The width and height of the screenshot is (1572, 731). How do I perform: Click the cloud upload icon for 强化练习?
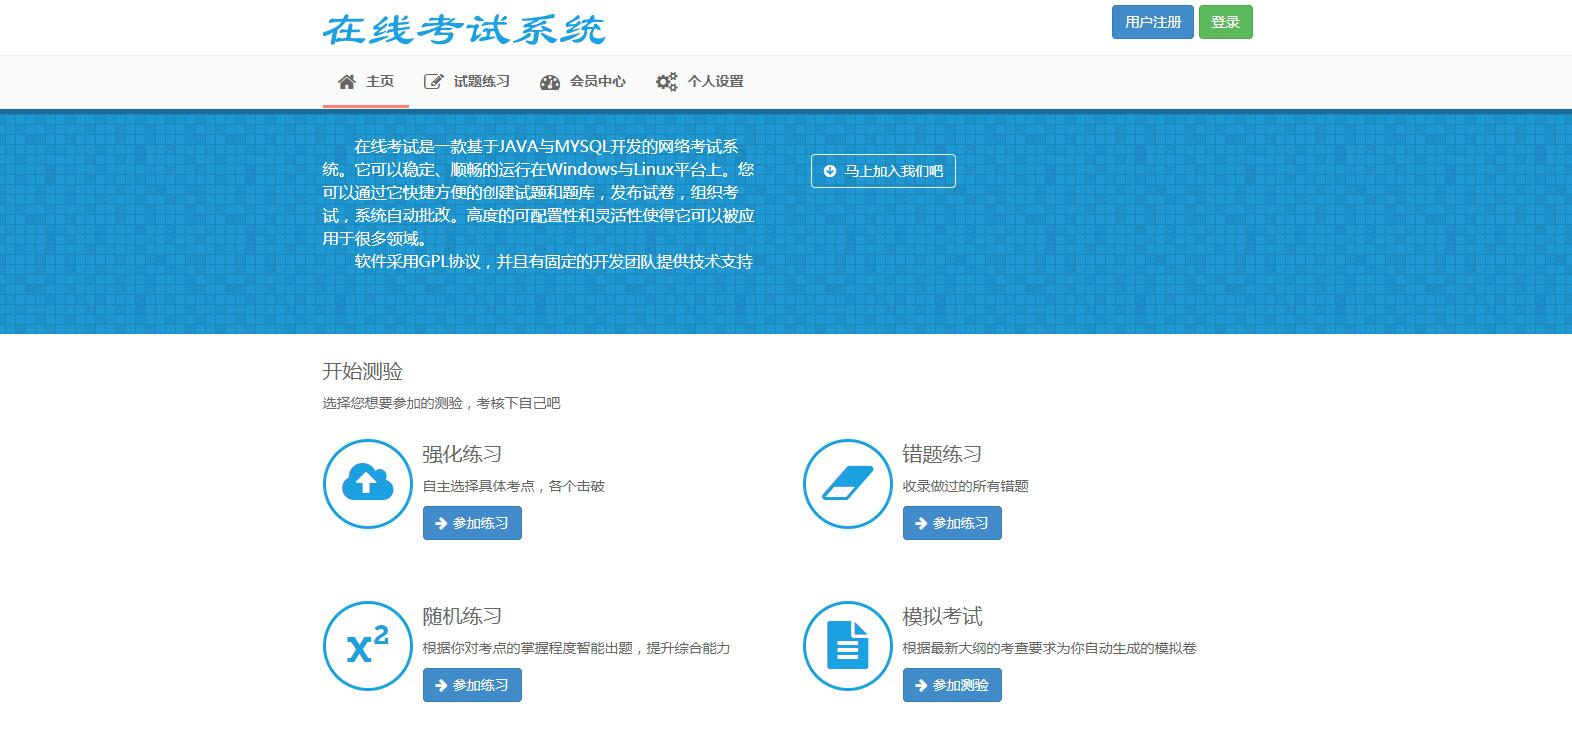[x=368, y=484]
